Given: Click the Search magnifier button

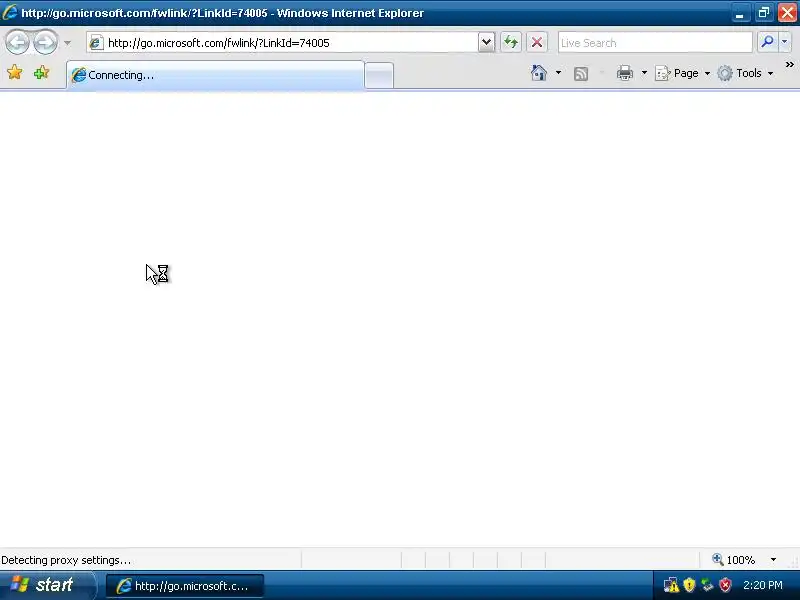Looking at the screenshot, I should [767, 42].
